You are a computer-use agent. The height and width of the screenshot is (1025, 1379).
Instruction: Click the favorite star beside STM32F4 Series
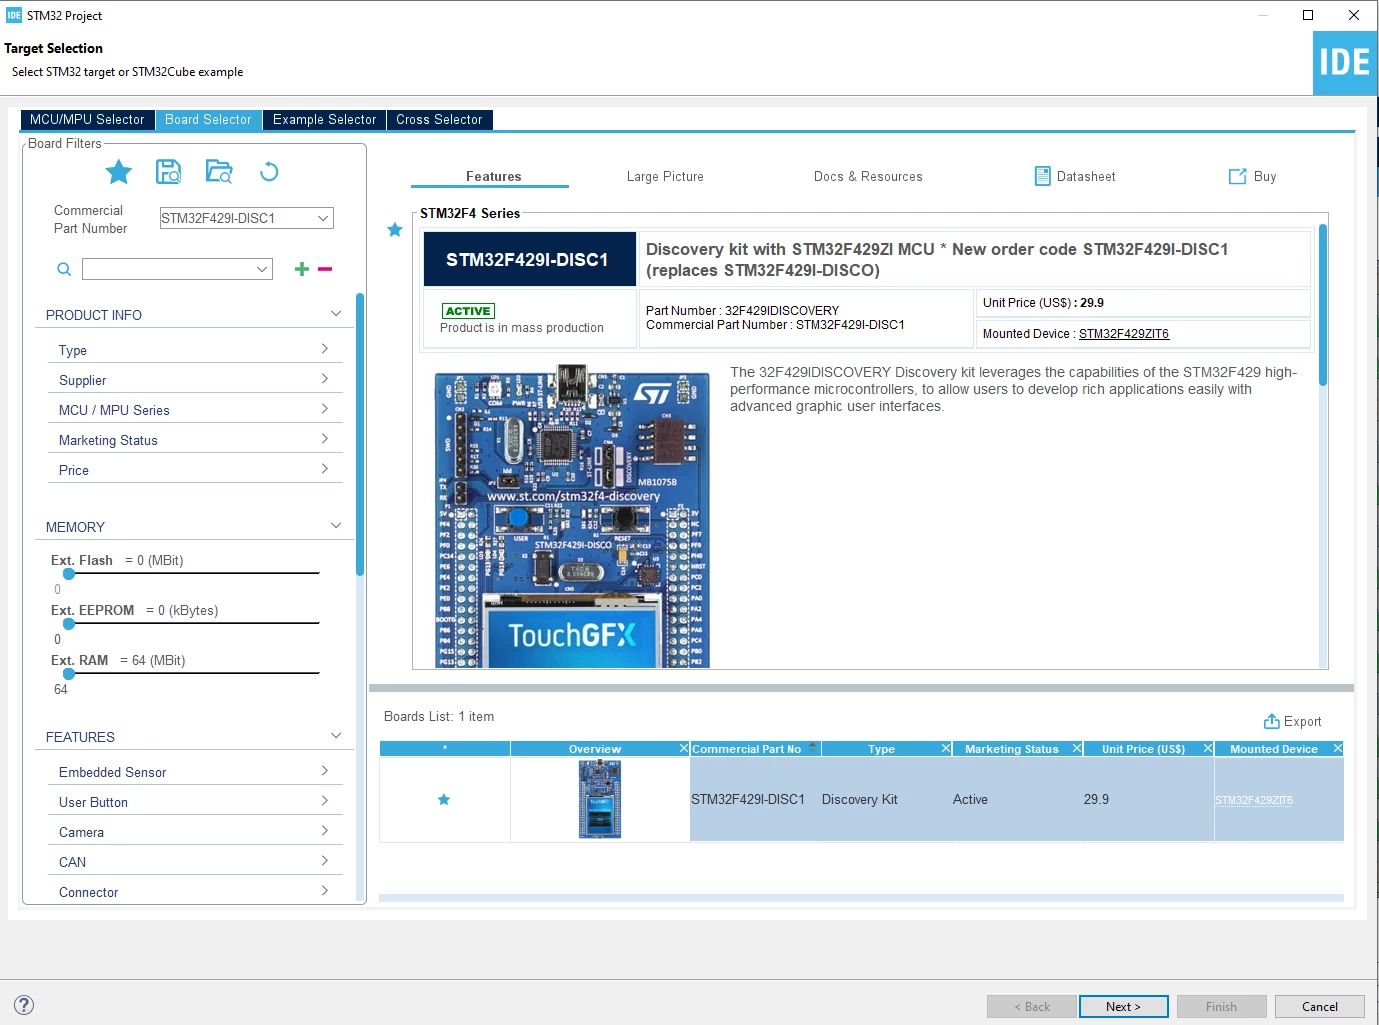tap(395, 230)
